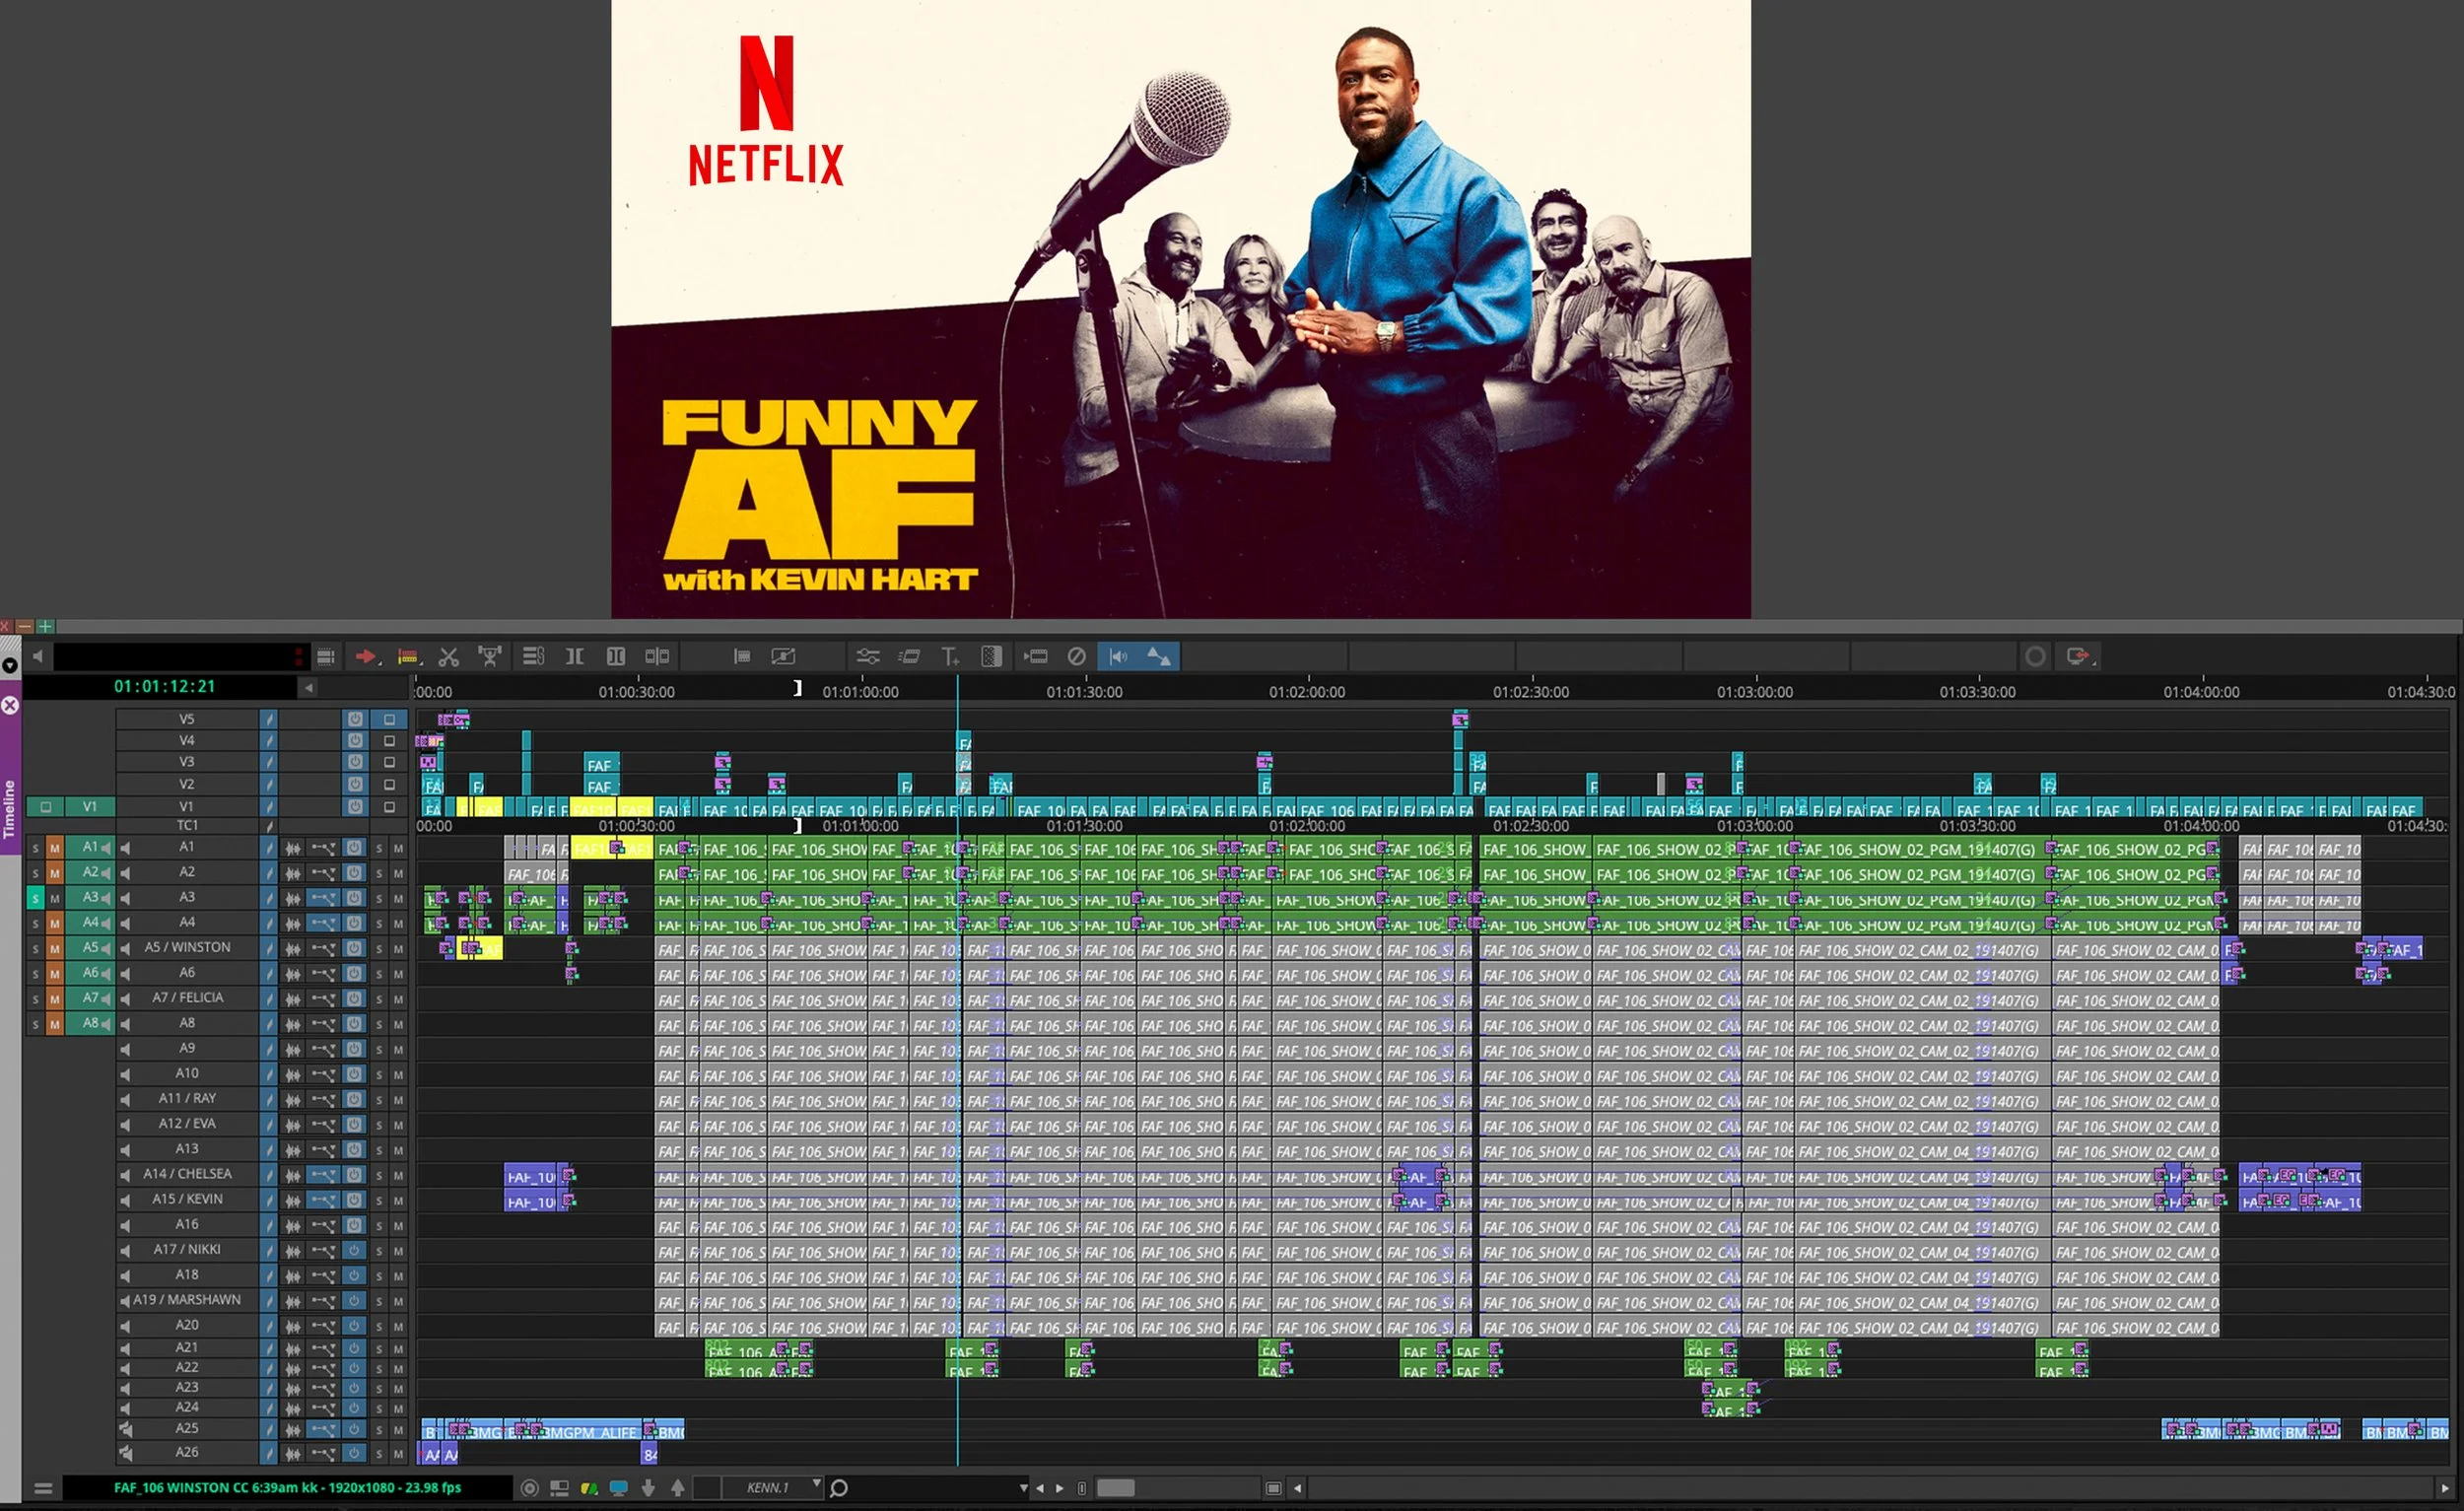Image resolution: width=2464 pixels, height=1511 pixels.
Task: Select the red Lift/Overwrite segment arrow tool
Action: [x=366, y=657]
